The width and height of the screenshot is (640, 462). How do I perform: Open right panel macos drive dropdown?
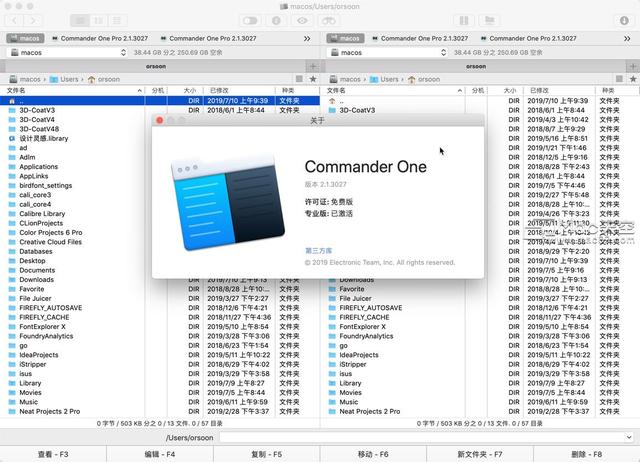coord(387,52)
